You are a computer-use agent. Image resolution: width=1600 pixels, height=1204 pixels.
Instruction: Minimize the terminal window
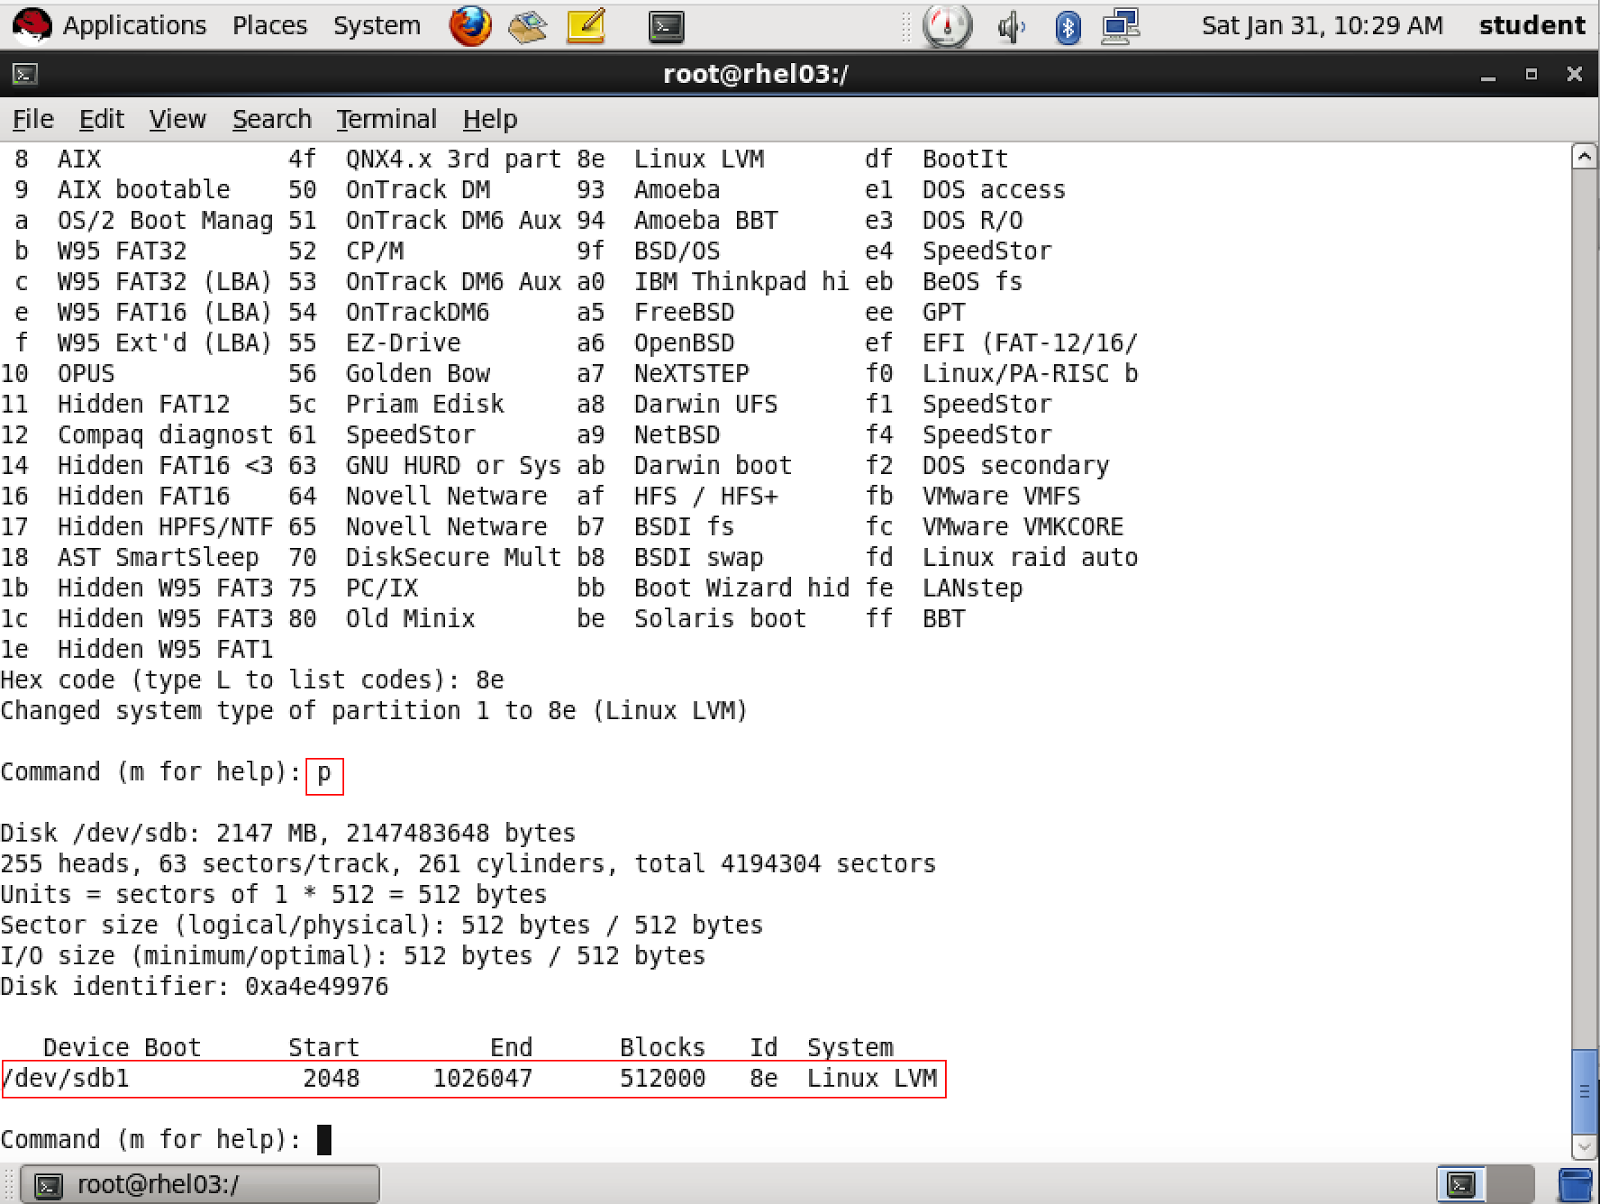(1488, 75)
